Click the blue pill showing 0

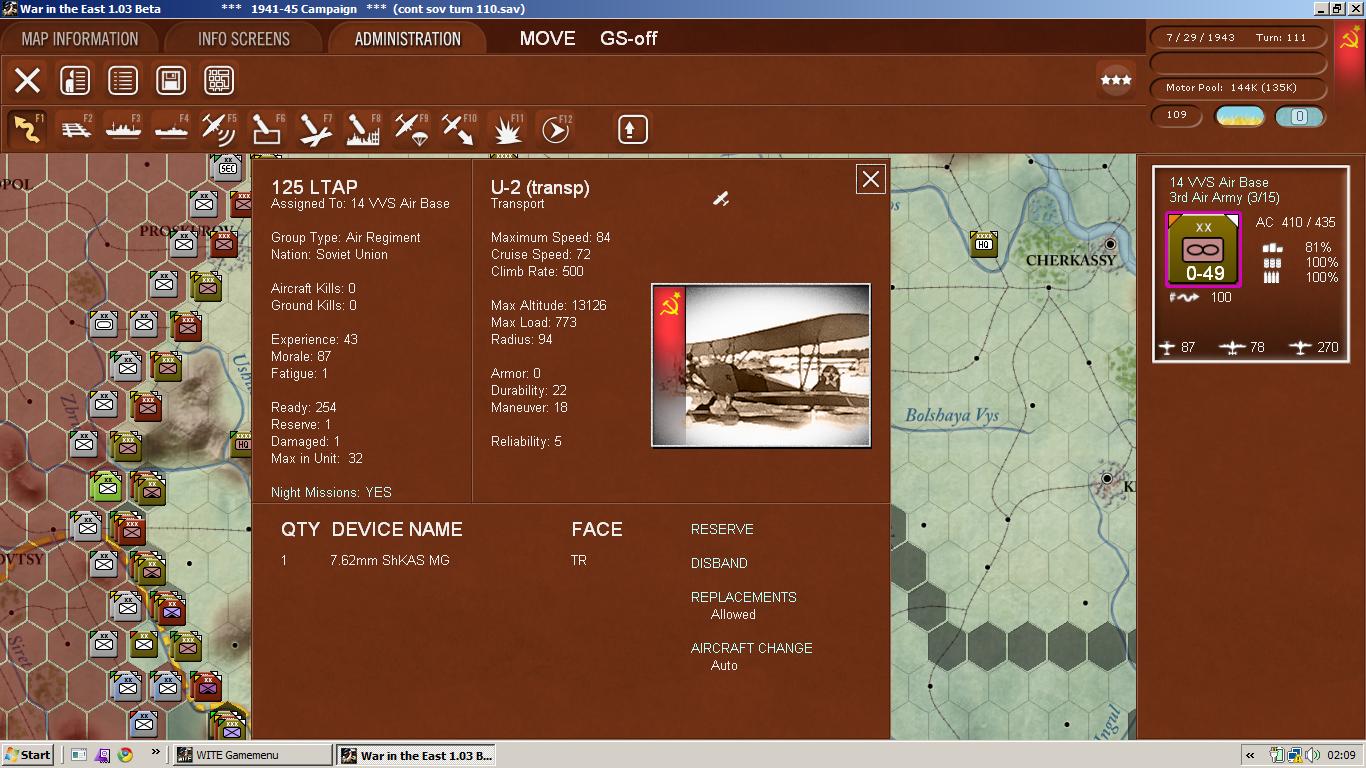coord(1299,116)
